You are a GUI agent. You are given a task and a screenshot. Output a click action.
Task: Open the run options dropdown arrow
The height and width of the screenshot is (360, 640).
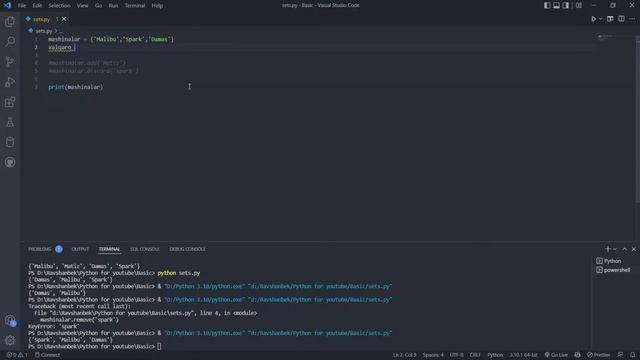[600, 19]
